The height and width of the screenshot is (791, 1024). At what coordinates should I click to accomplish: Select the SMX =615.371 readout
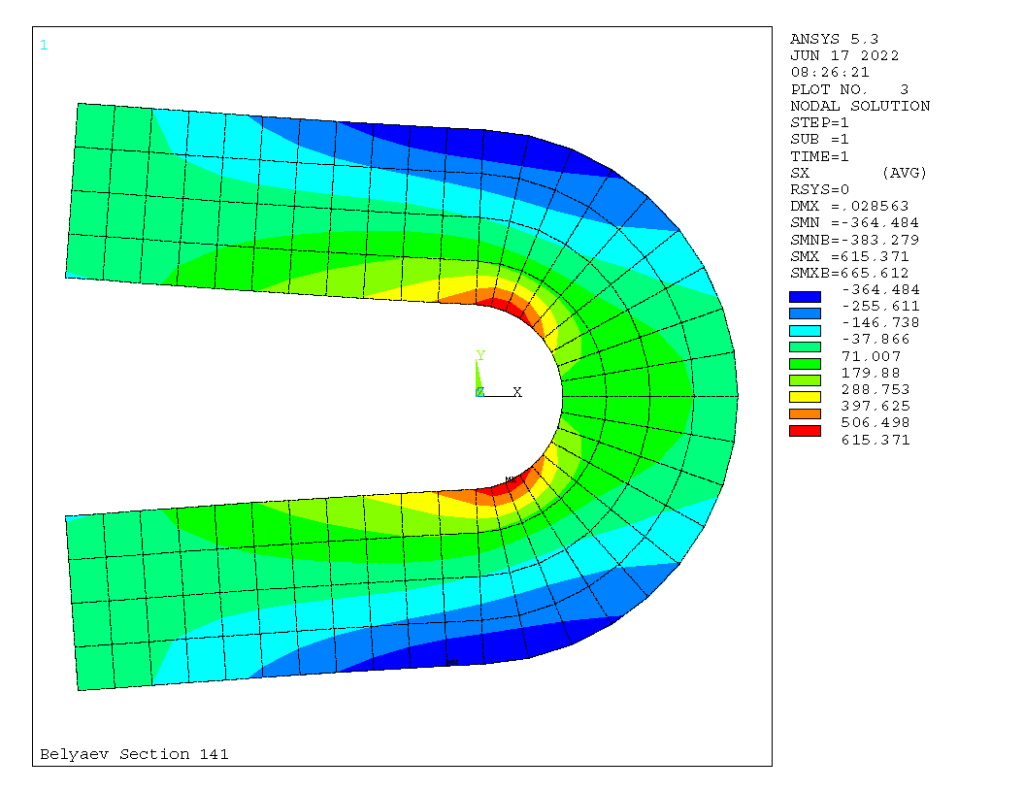coord(854,257)
